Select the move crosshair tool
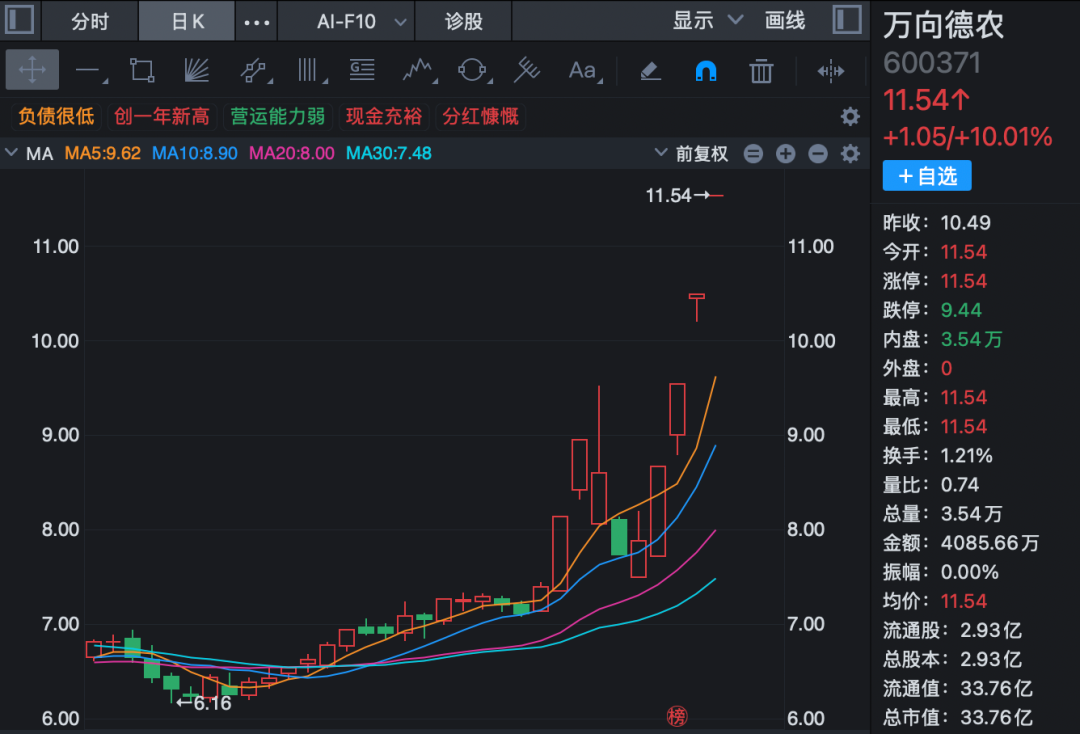Image resolution: width=1080 pixels, height=734 pixels. pos(32,70)
